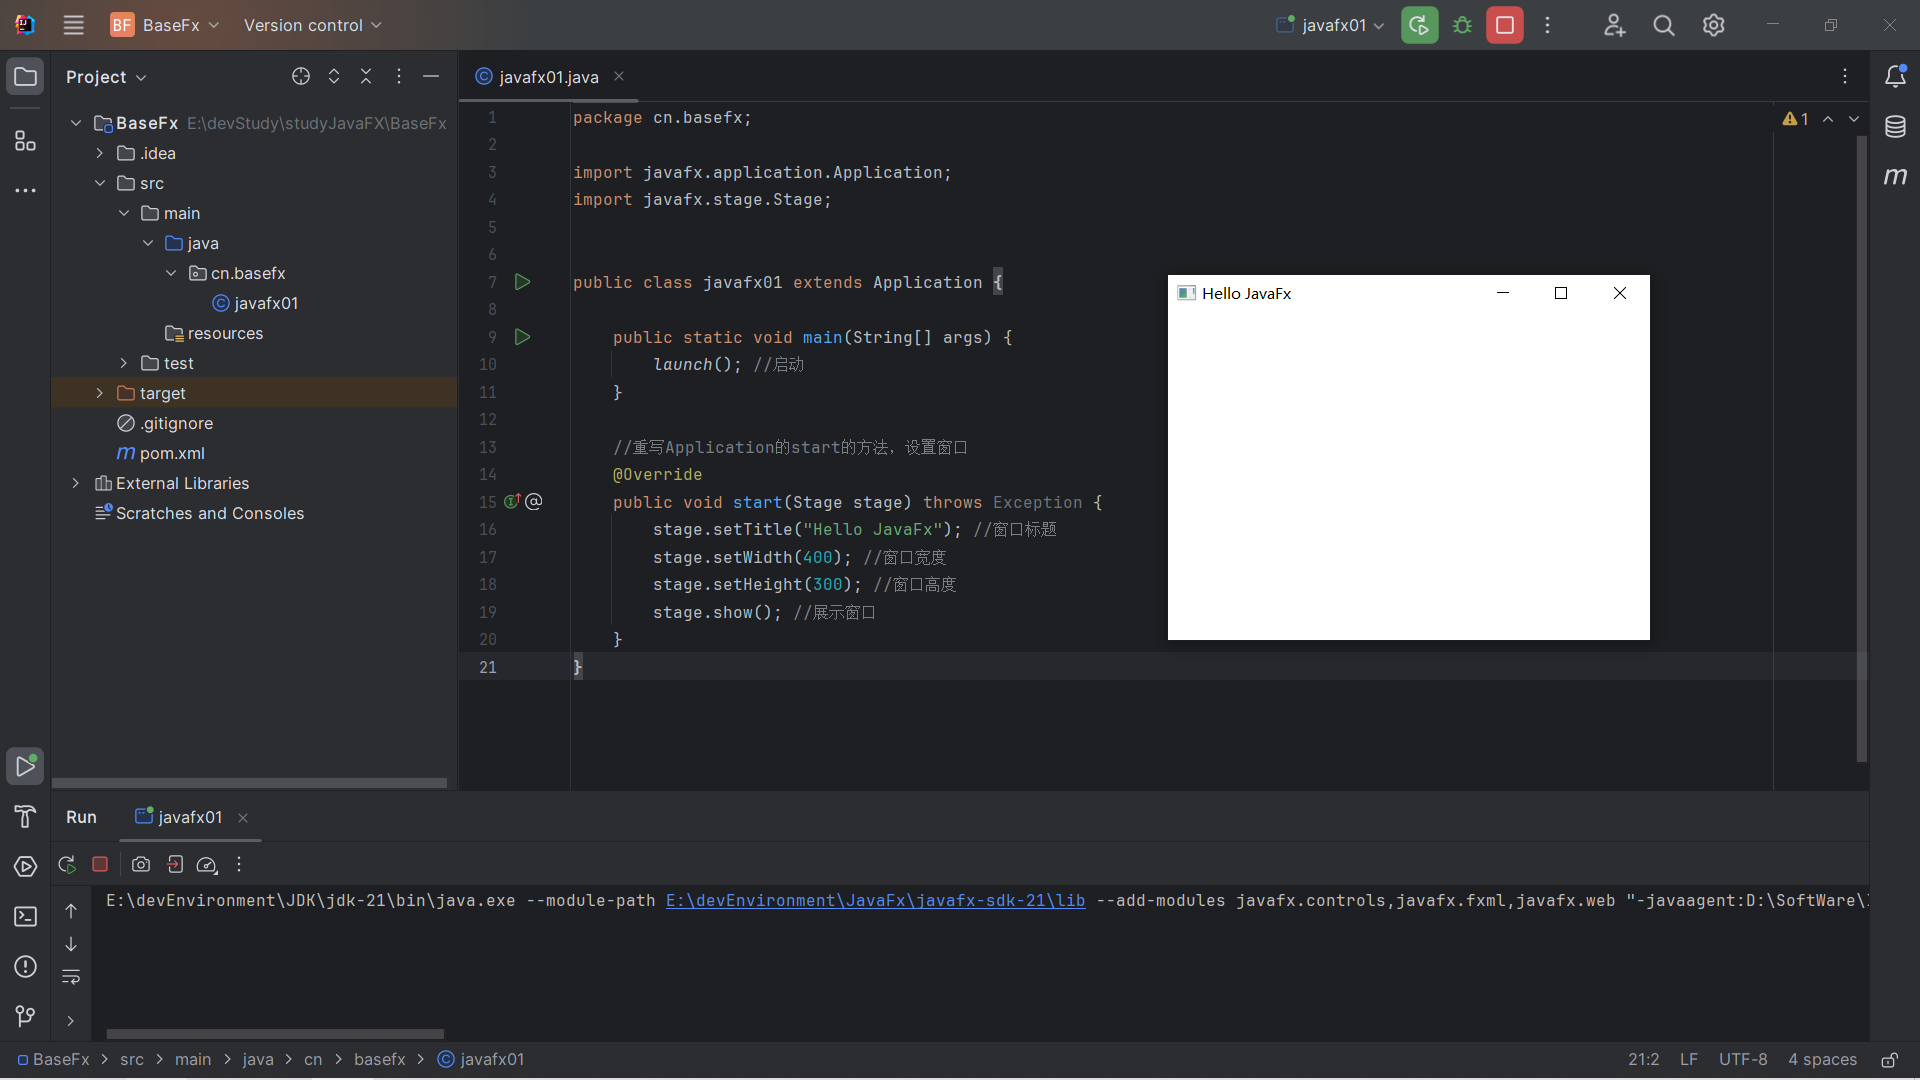Screen dimensions: 1920x1080
Task: Take thread dump camera icon
Action: [141, 864]
